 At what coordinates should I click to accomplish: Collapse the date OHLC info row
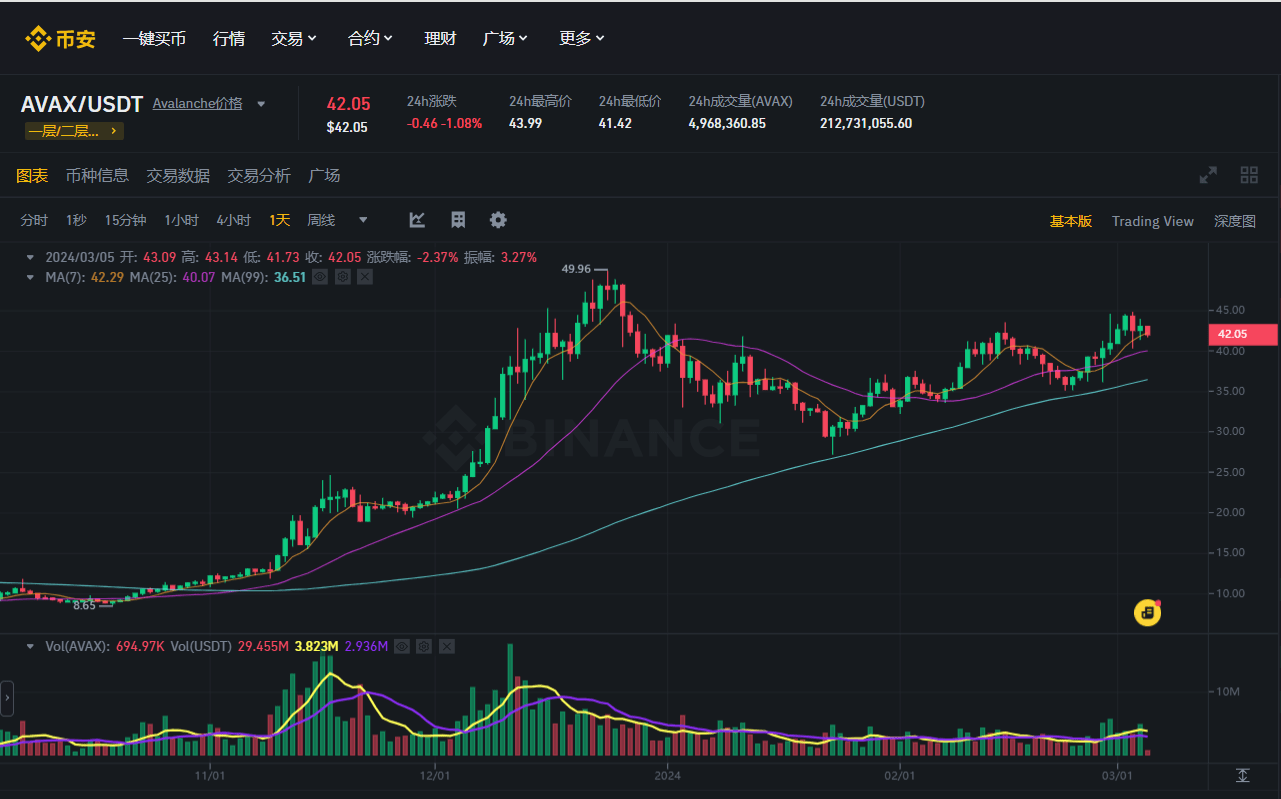coord(30,257)
